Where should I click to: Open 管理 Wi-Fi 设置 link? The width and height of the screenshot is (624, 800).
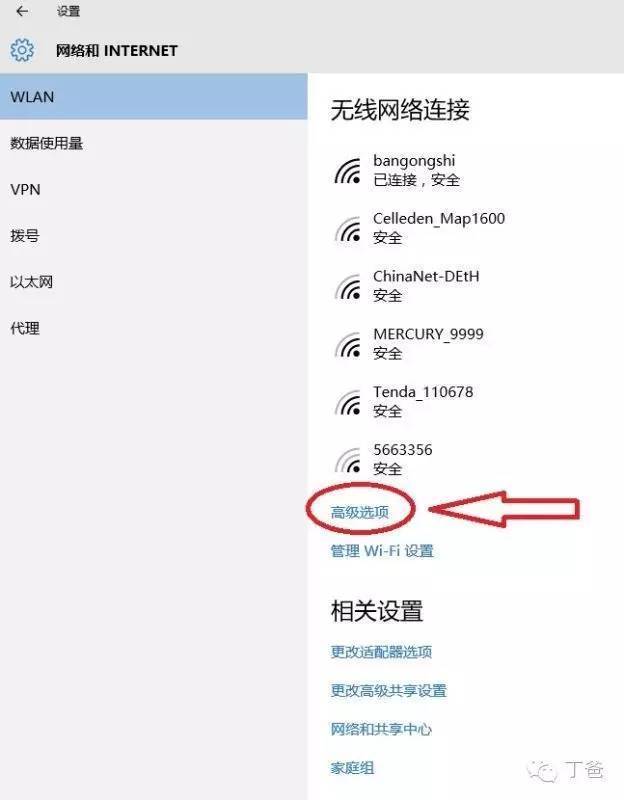tap(382, 551)
